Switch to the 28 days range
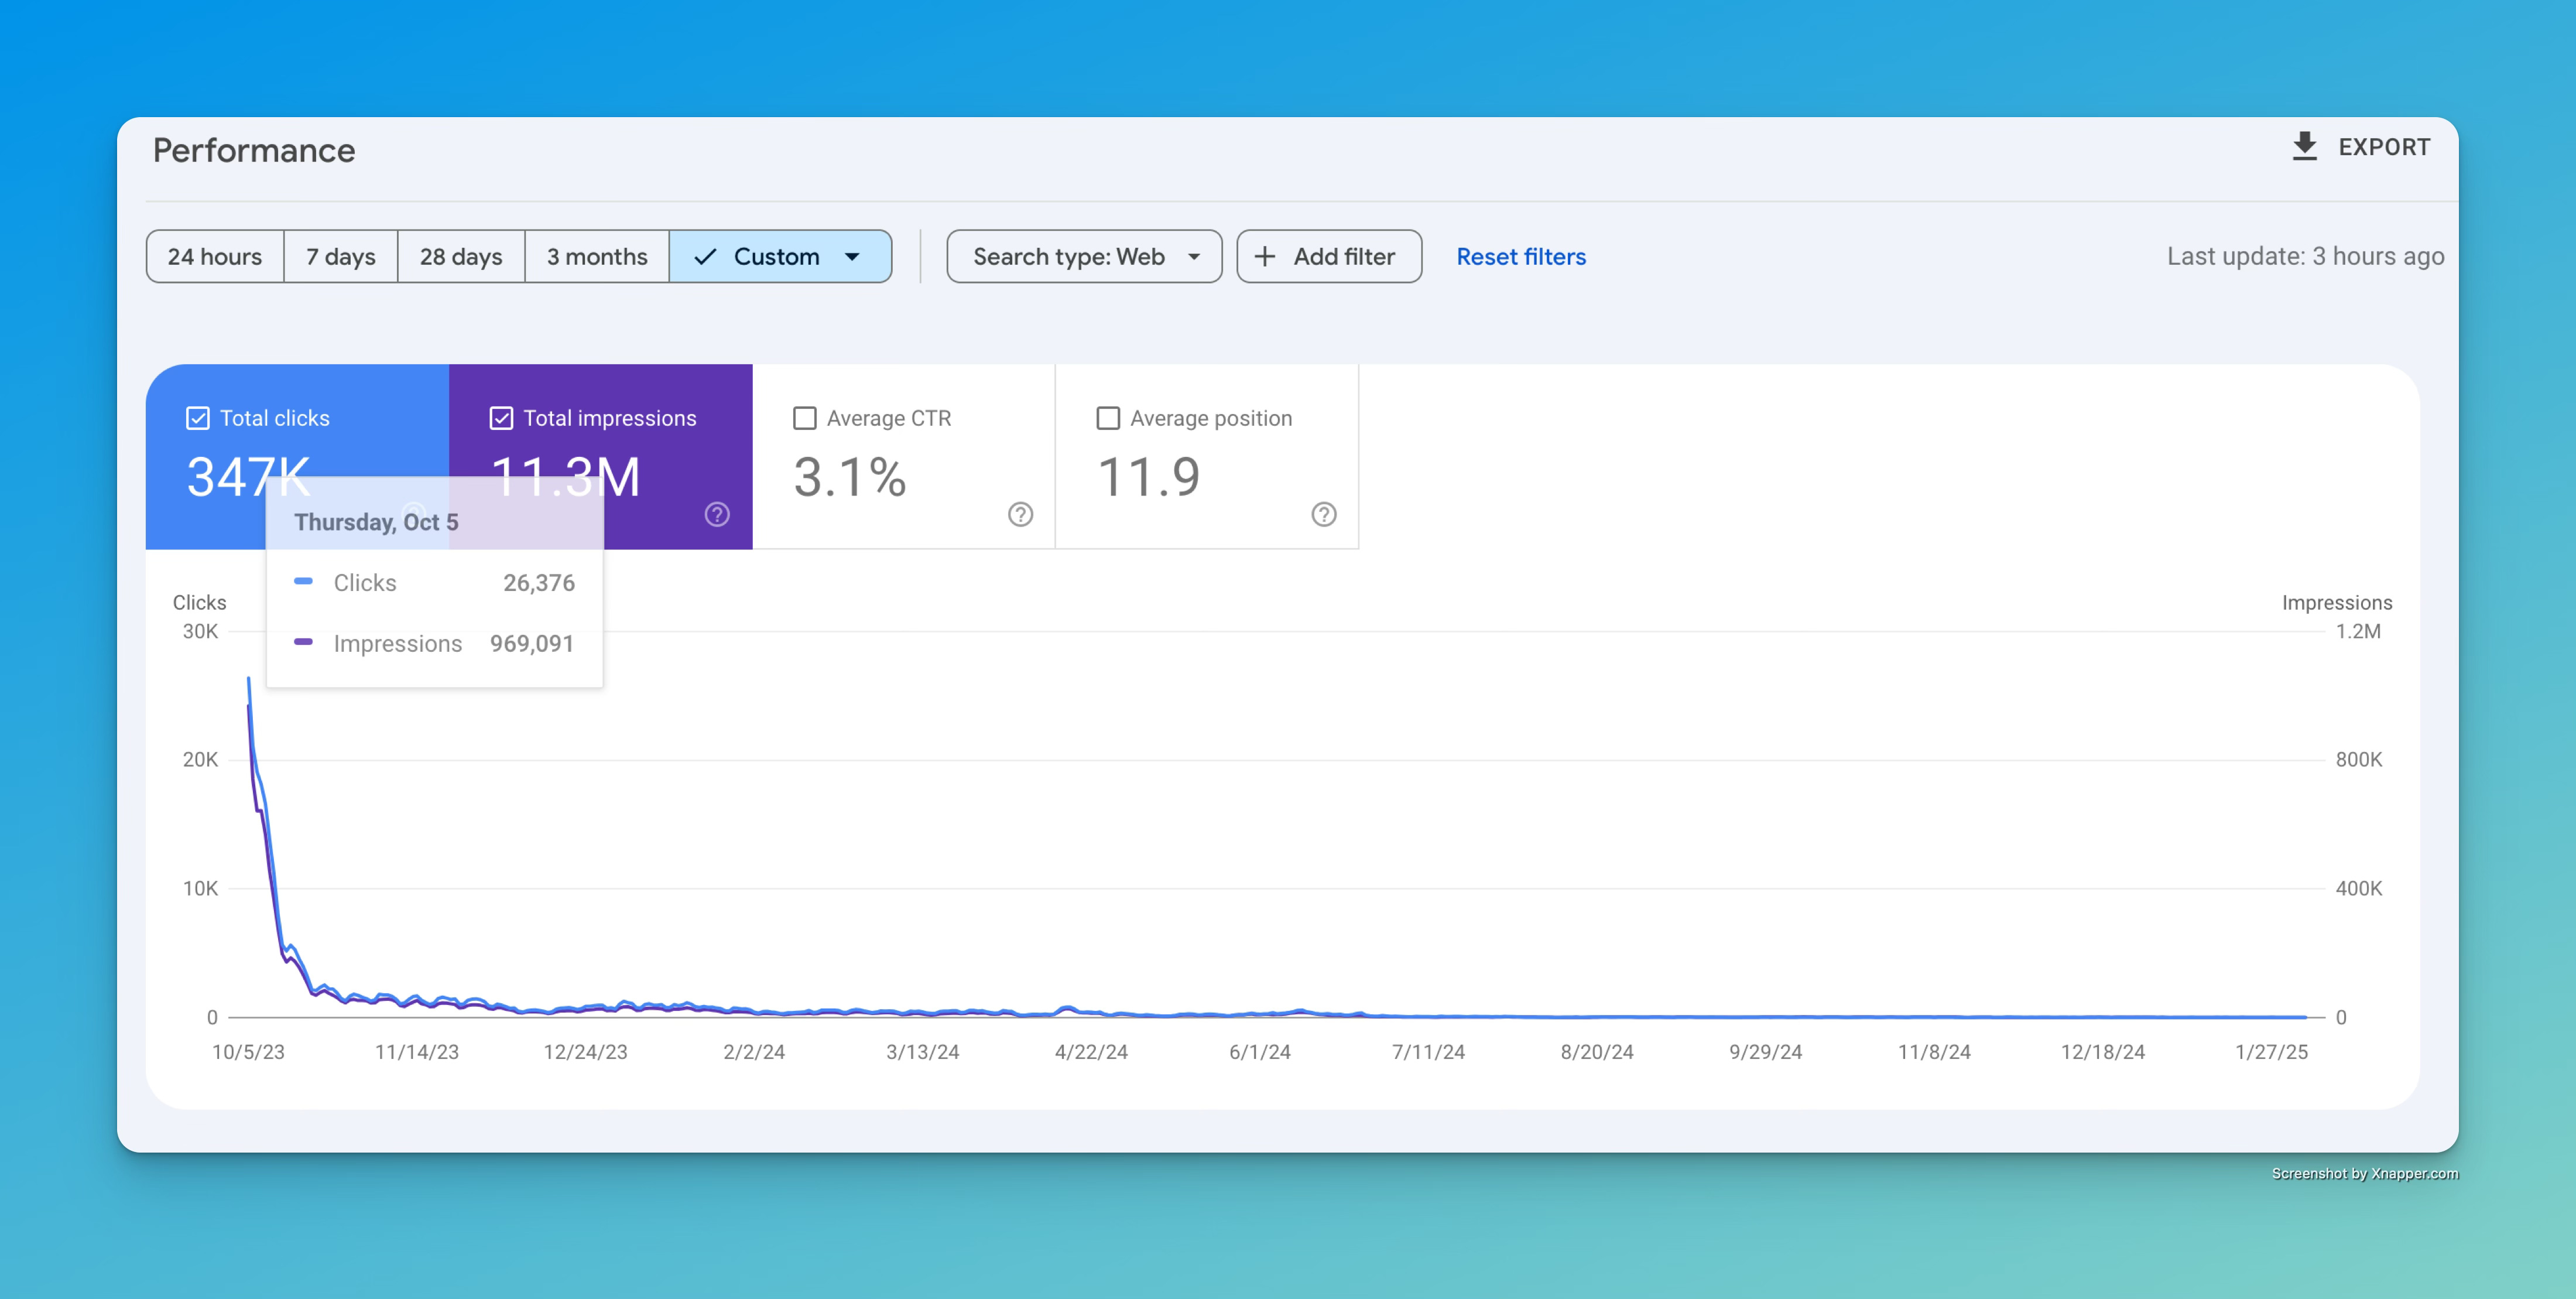Viewport: 2576px width, 1299px height. tap(460, 257)
